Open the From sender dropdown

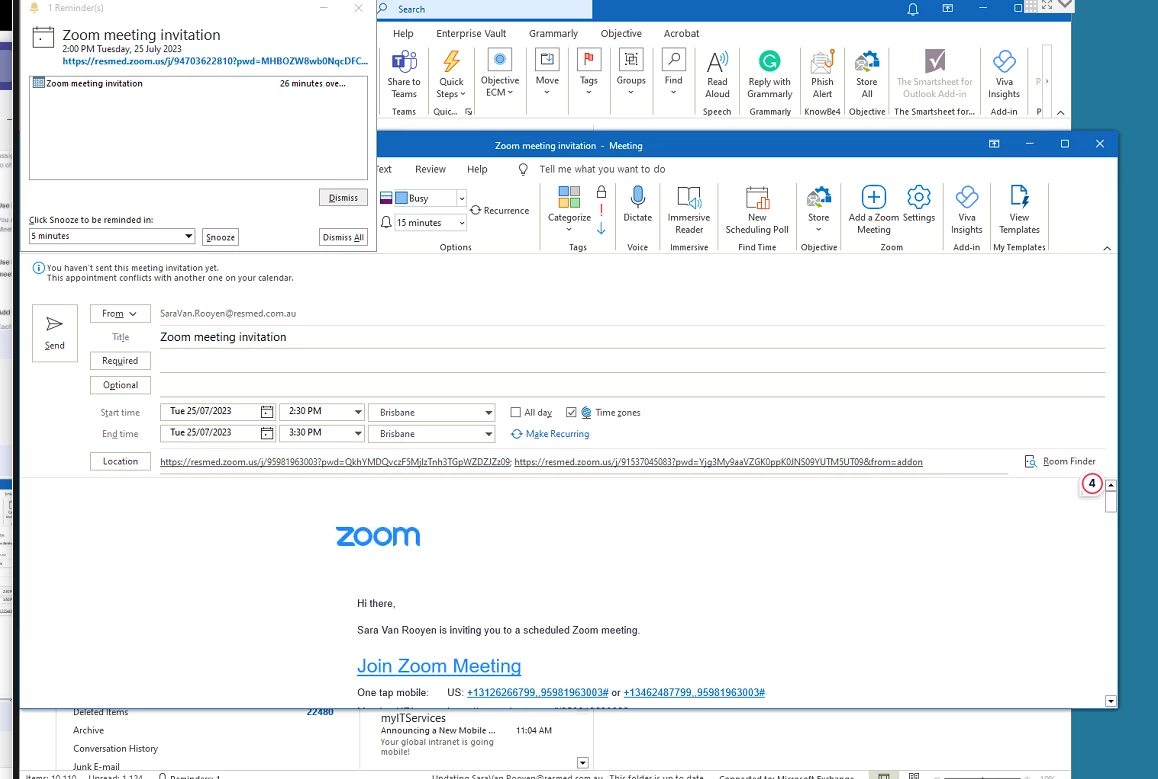pyautogui.click(x=120, y=314)
